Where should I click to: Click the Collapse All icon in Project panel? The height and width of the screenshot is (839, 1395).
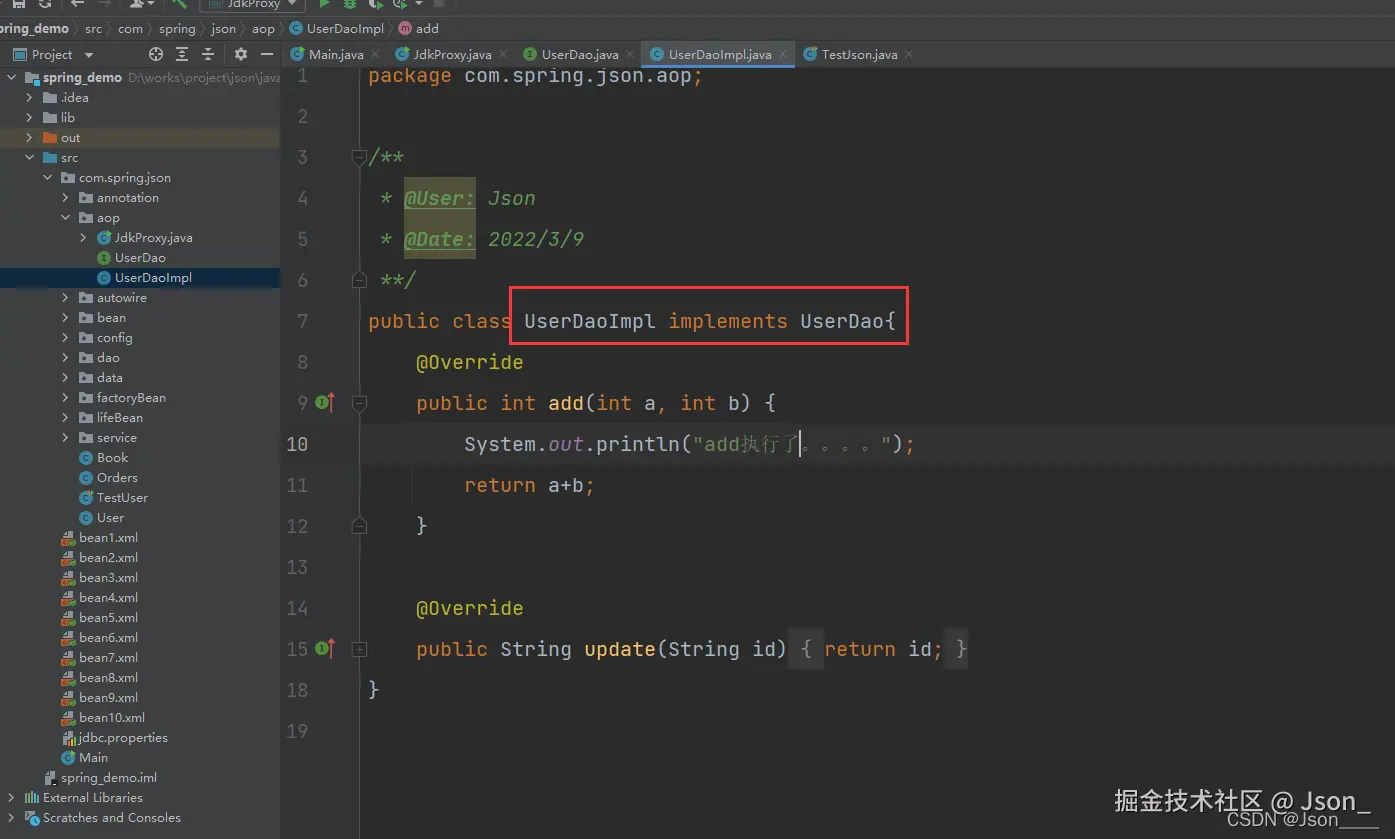click(208, 54)
